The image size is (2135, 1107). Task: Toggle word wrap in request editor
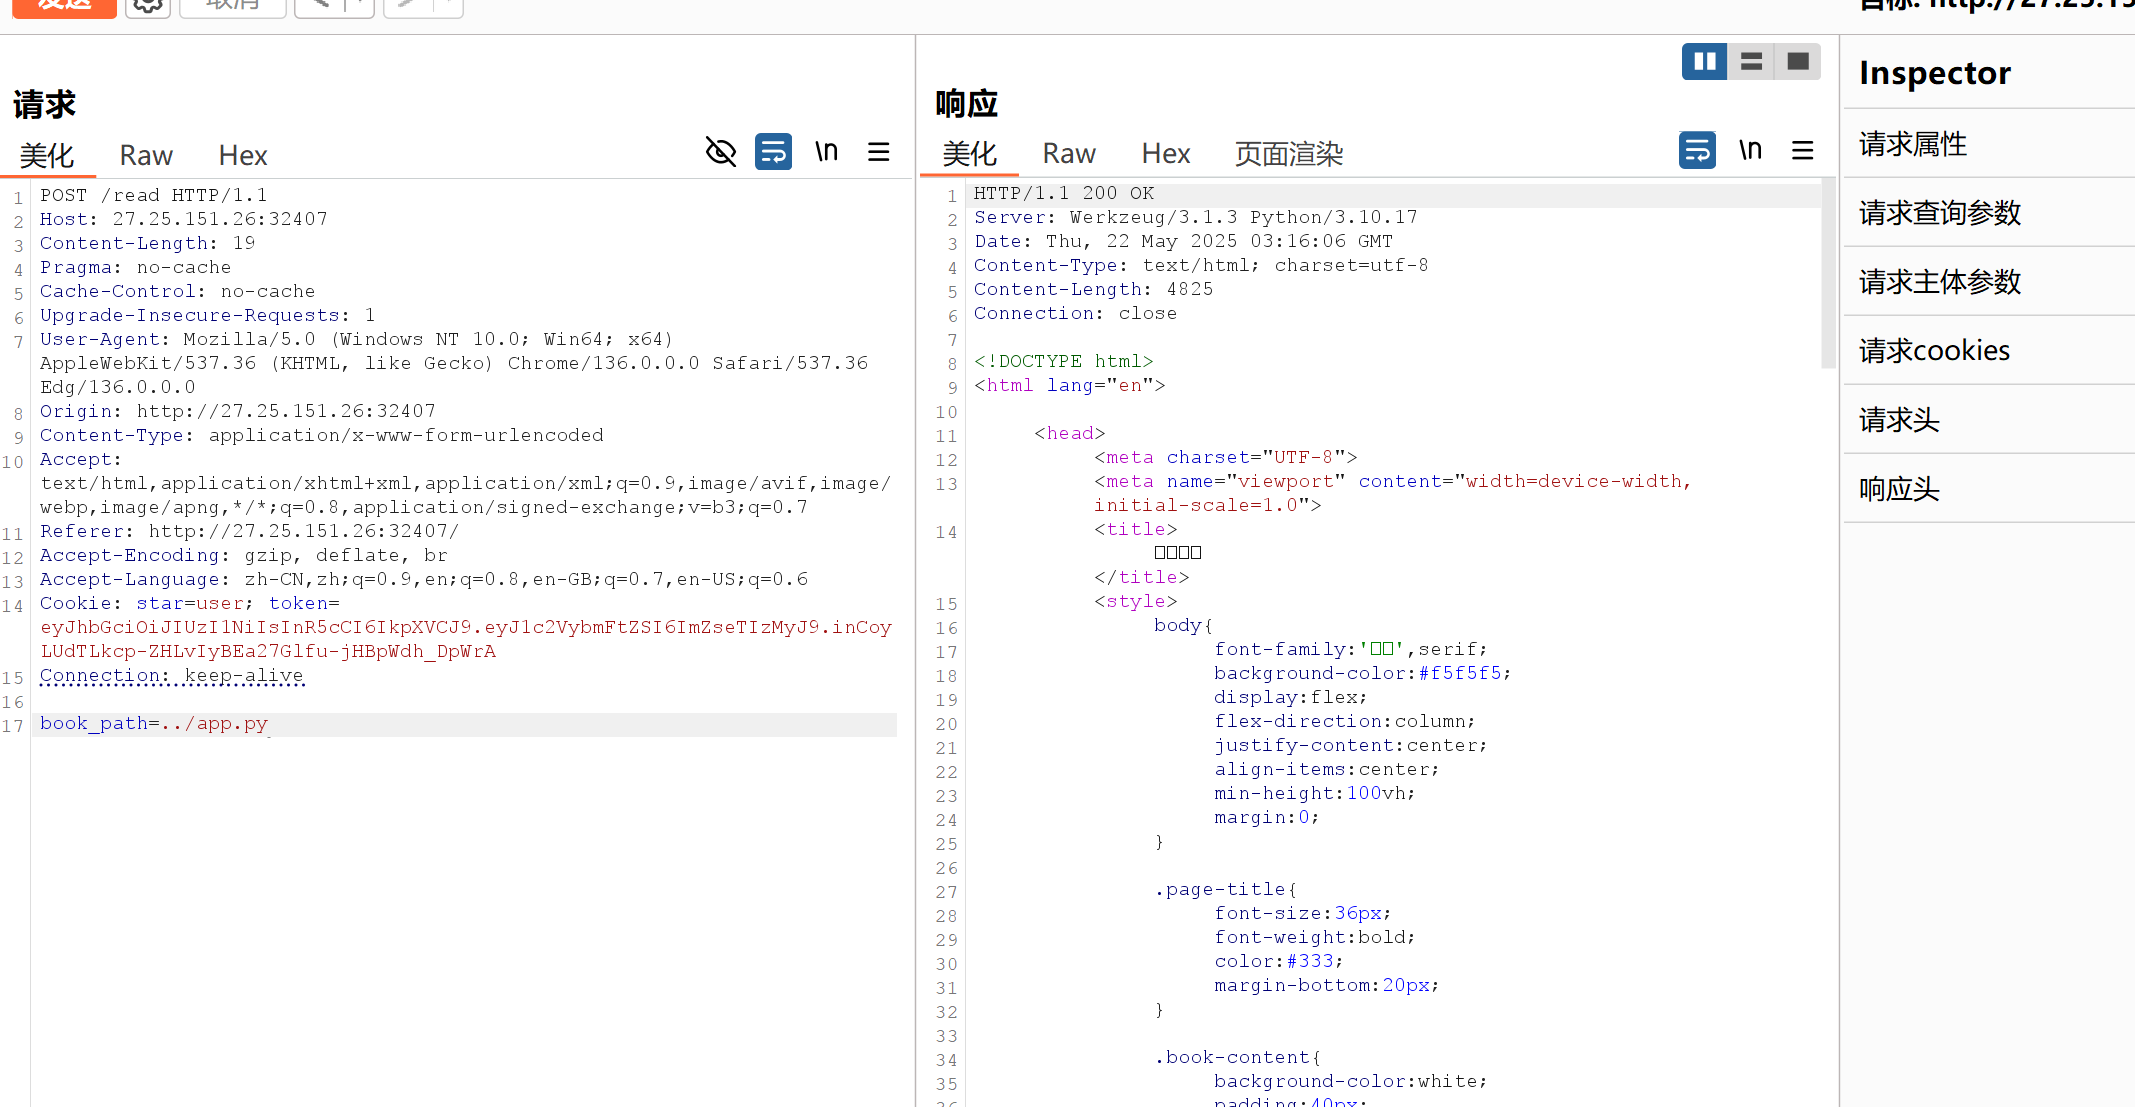tap(773, 152)
